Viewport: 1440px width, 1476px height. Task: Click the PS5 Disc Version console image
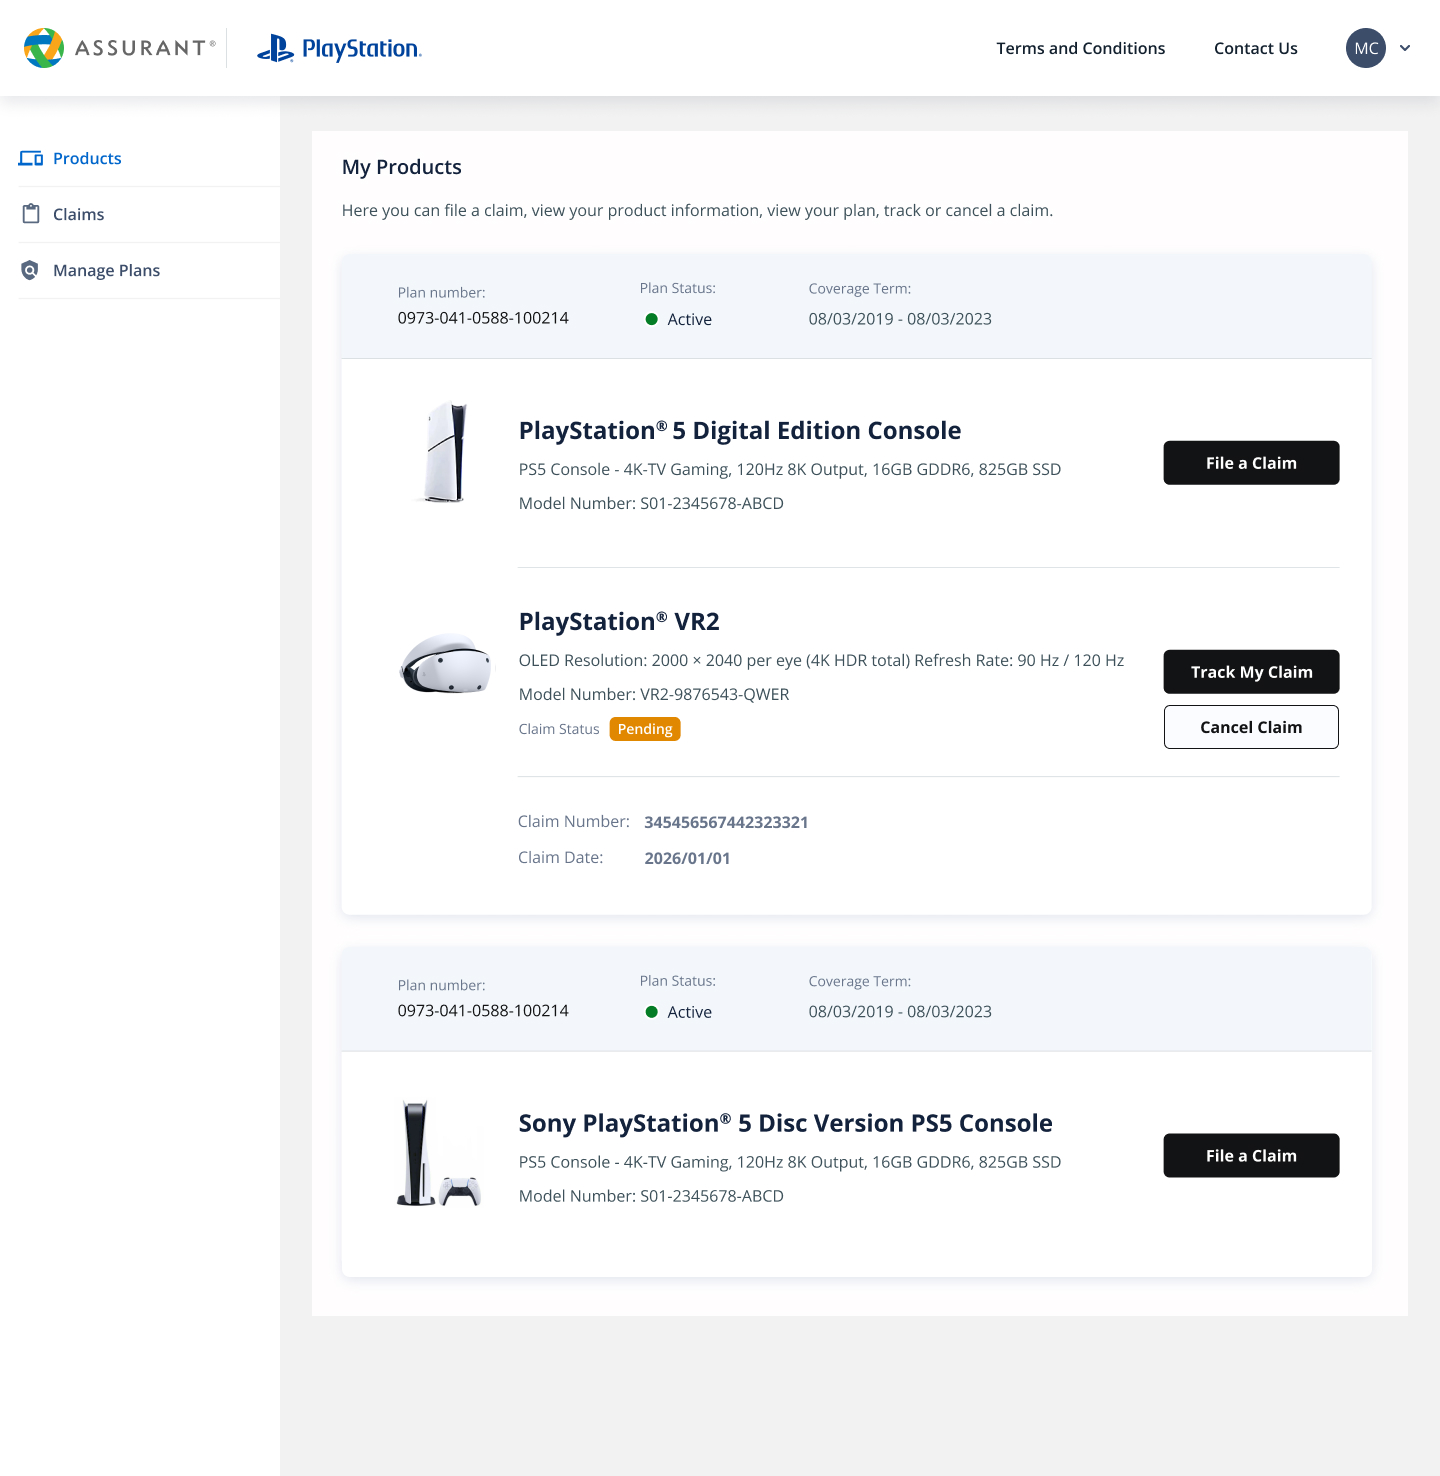point(438,1155)
